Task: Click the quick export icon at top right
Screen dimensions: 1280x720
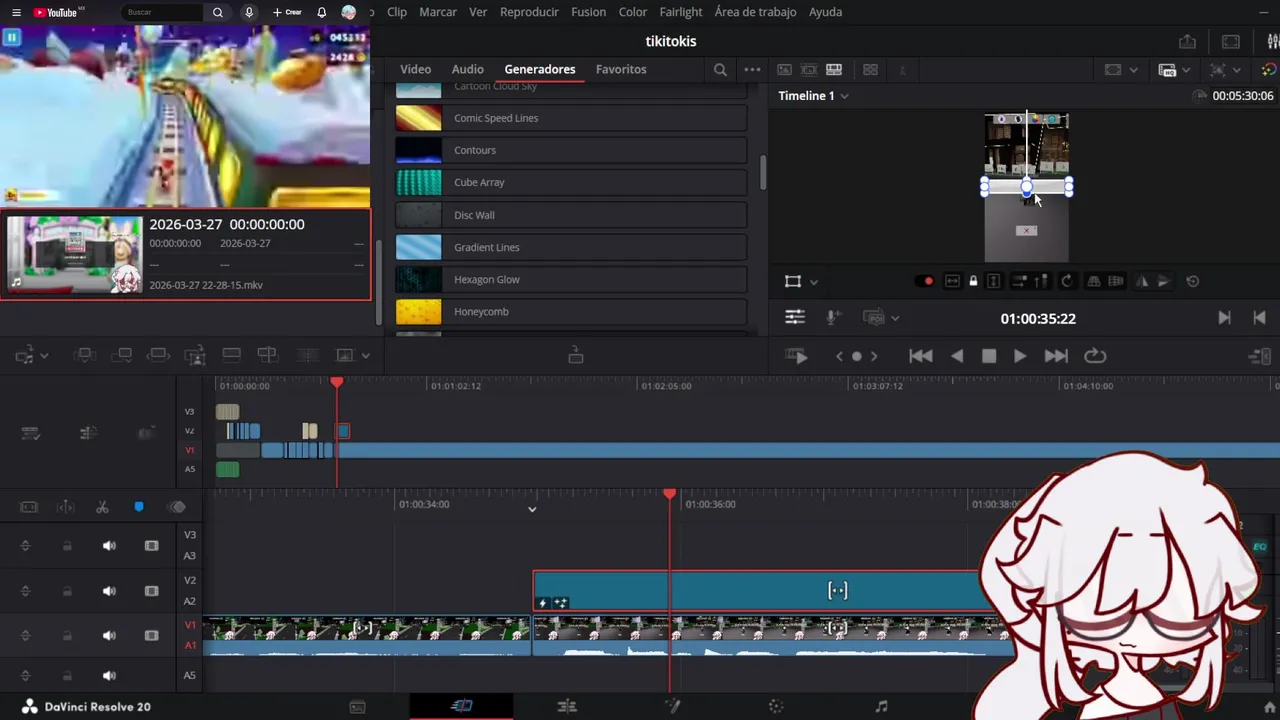Action: [x=1187, y=42]
